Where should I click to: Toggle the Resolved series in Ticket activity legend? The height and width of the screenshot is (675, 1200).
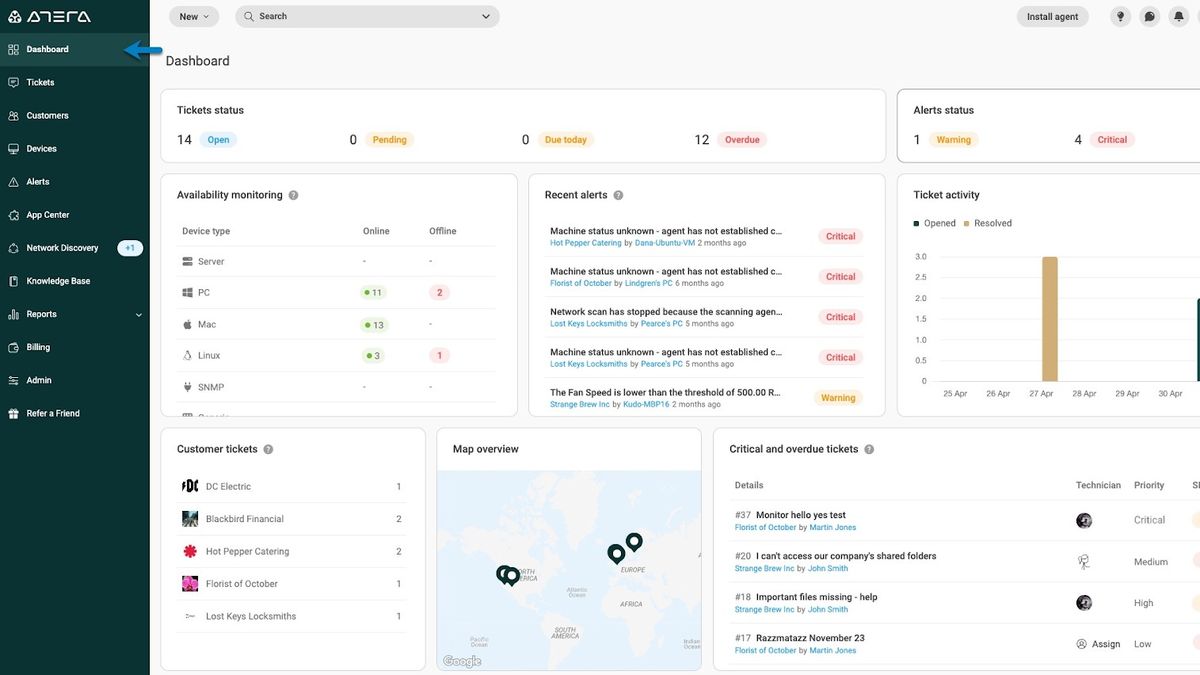[x=988, y=223]
